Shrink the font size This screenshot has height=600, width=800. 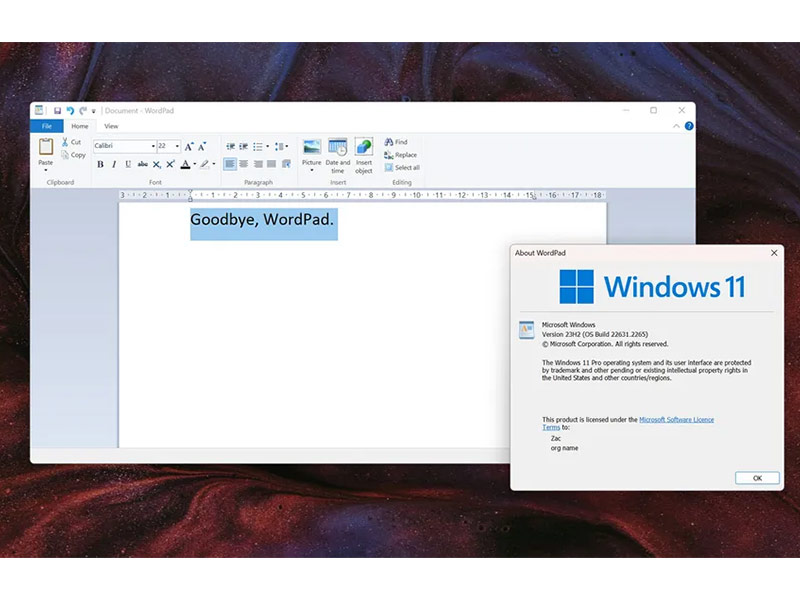(x=202, y=146)
